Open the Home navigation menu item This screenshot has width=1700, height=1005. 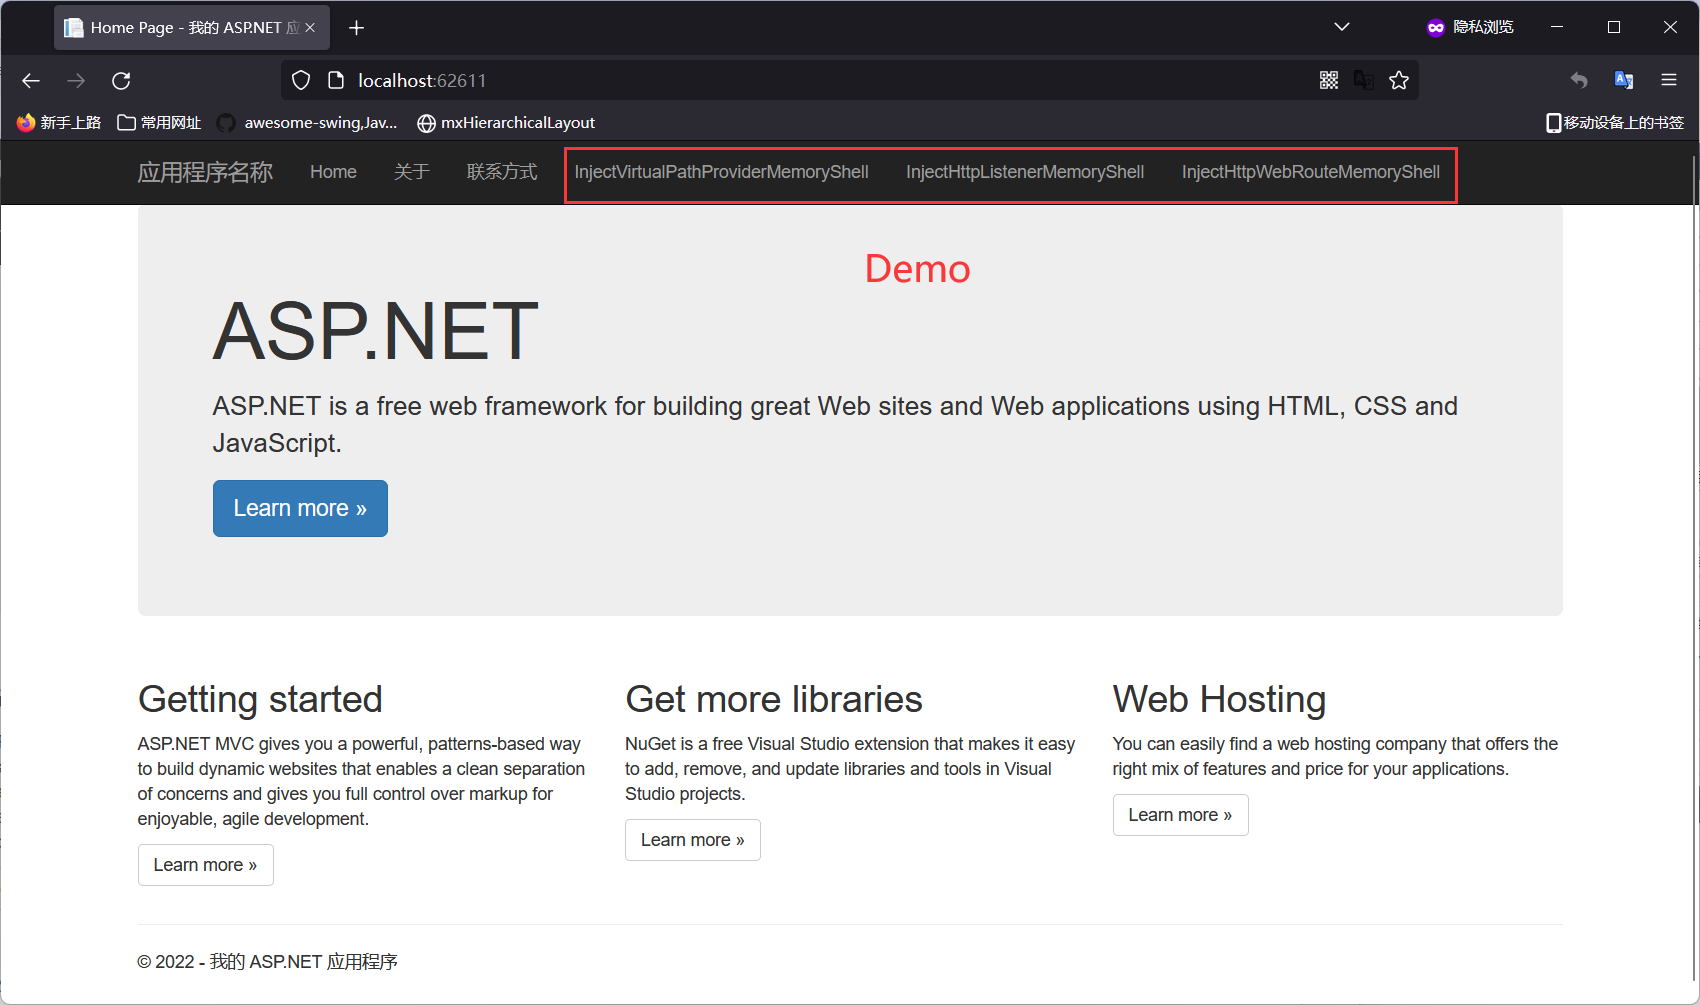[333, 172]
